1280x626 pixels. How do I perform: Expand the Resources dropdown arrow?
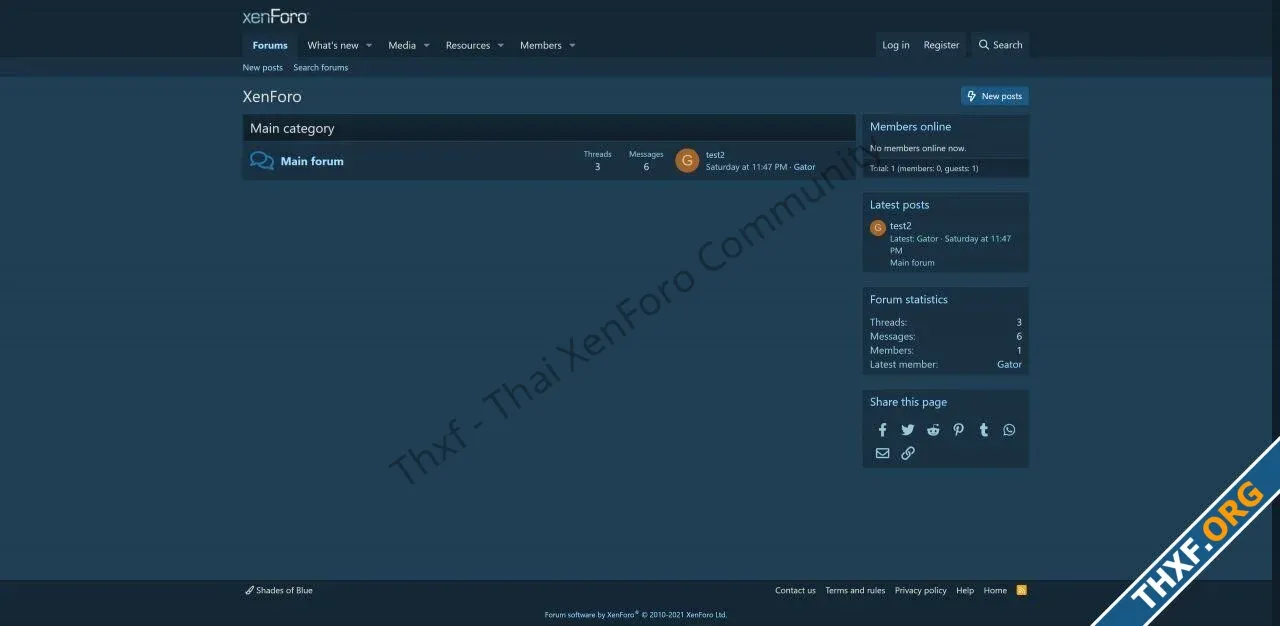500,45
